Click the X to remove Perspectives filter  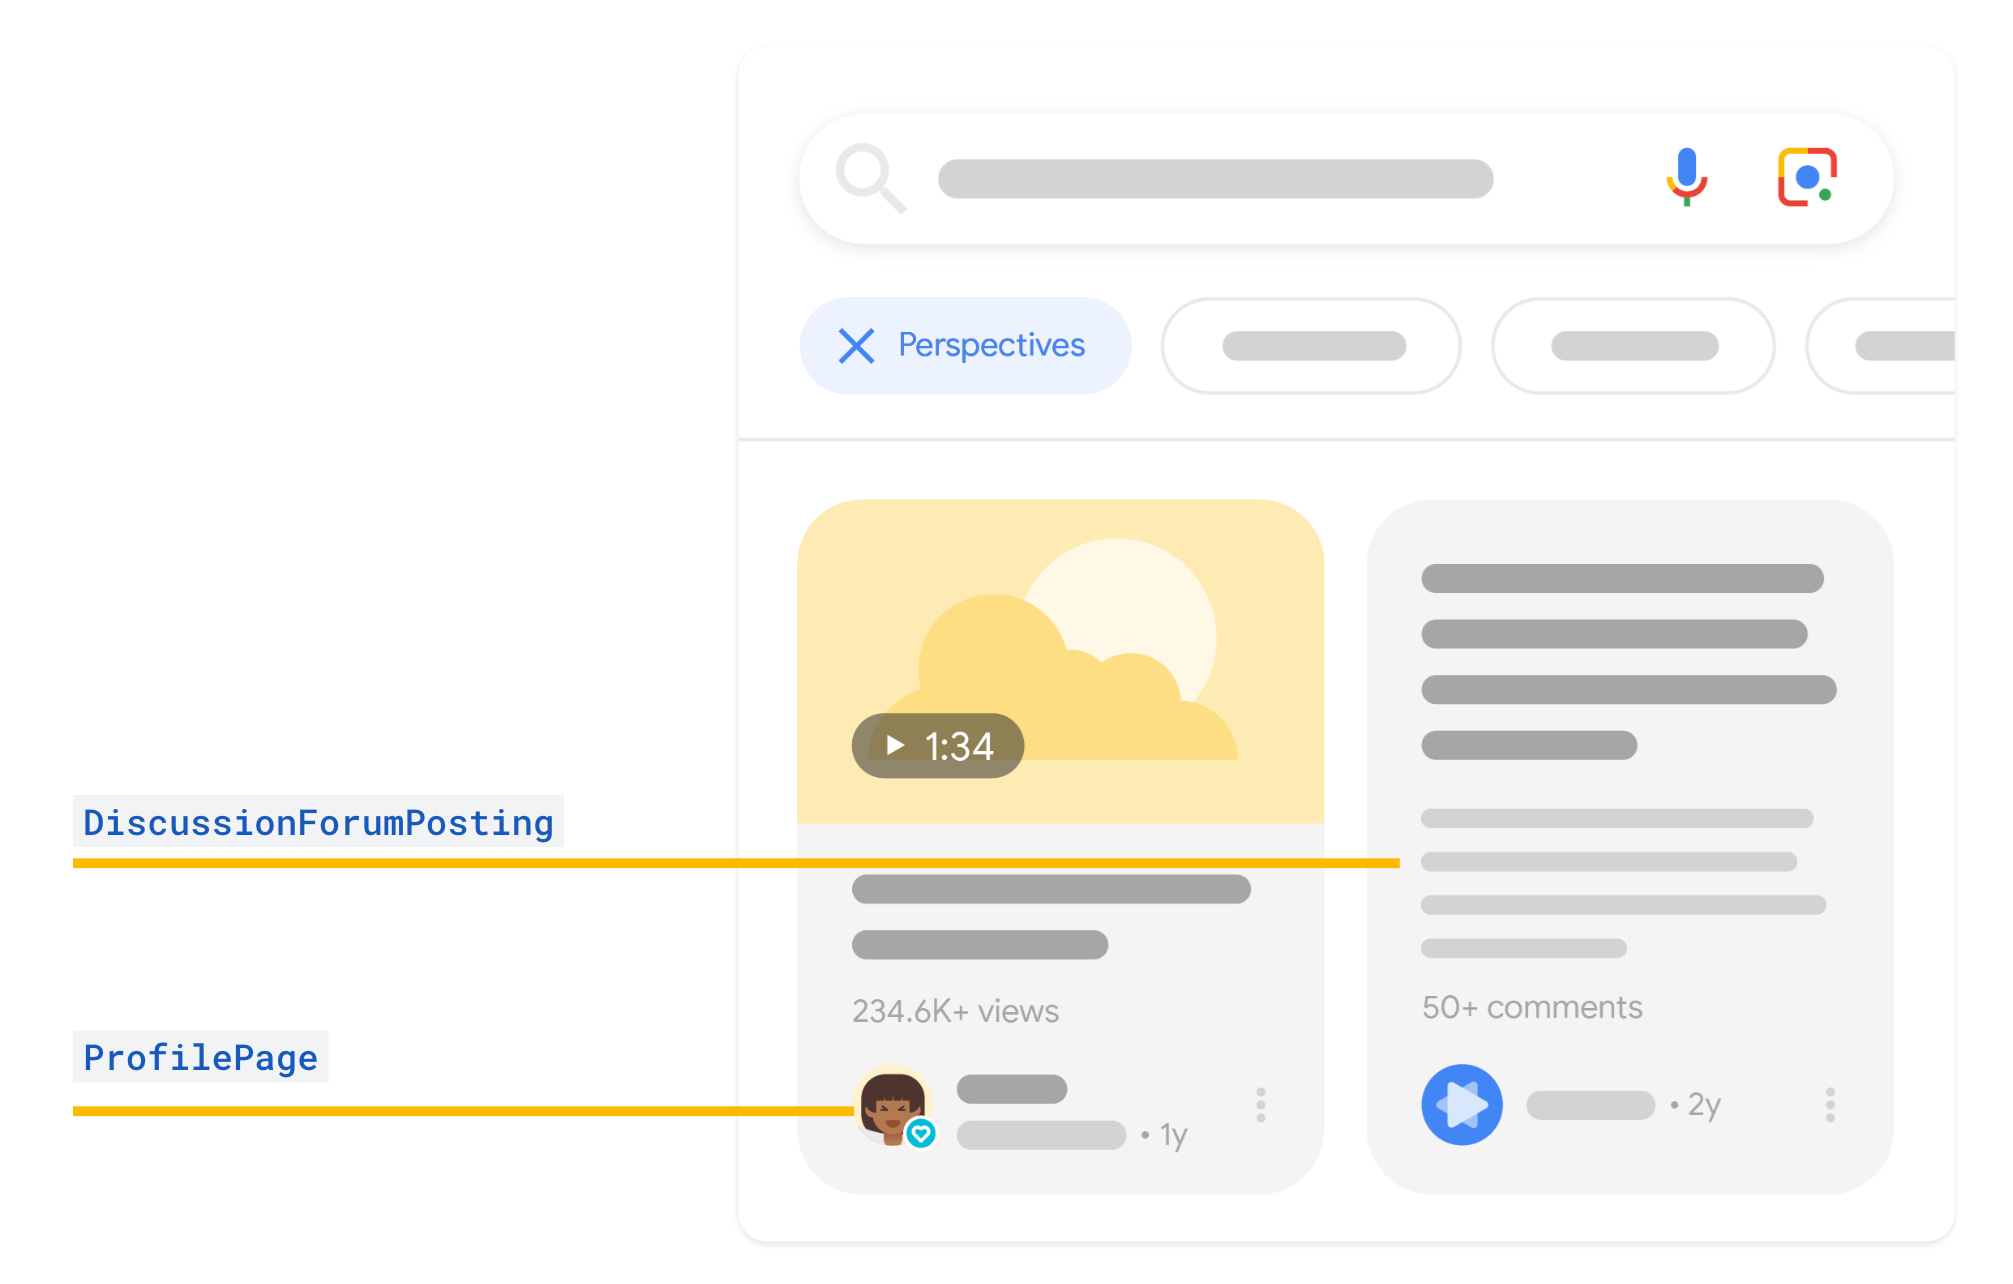pyautogui.click(x=855, y=345)
